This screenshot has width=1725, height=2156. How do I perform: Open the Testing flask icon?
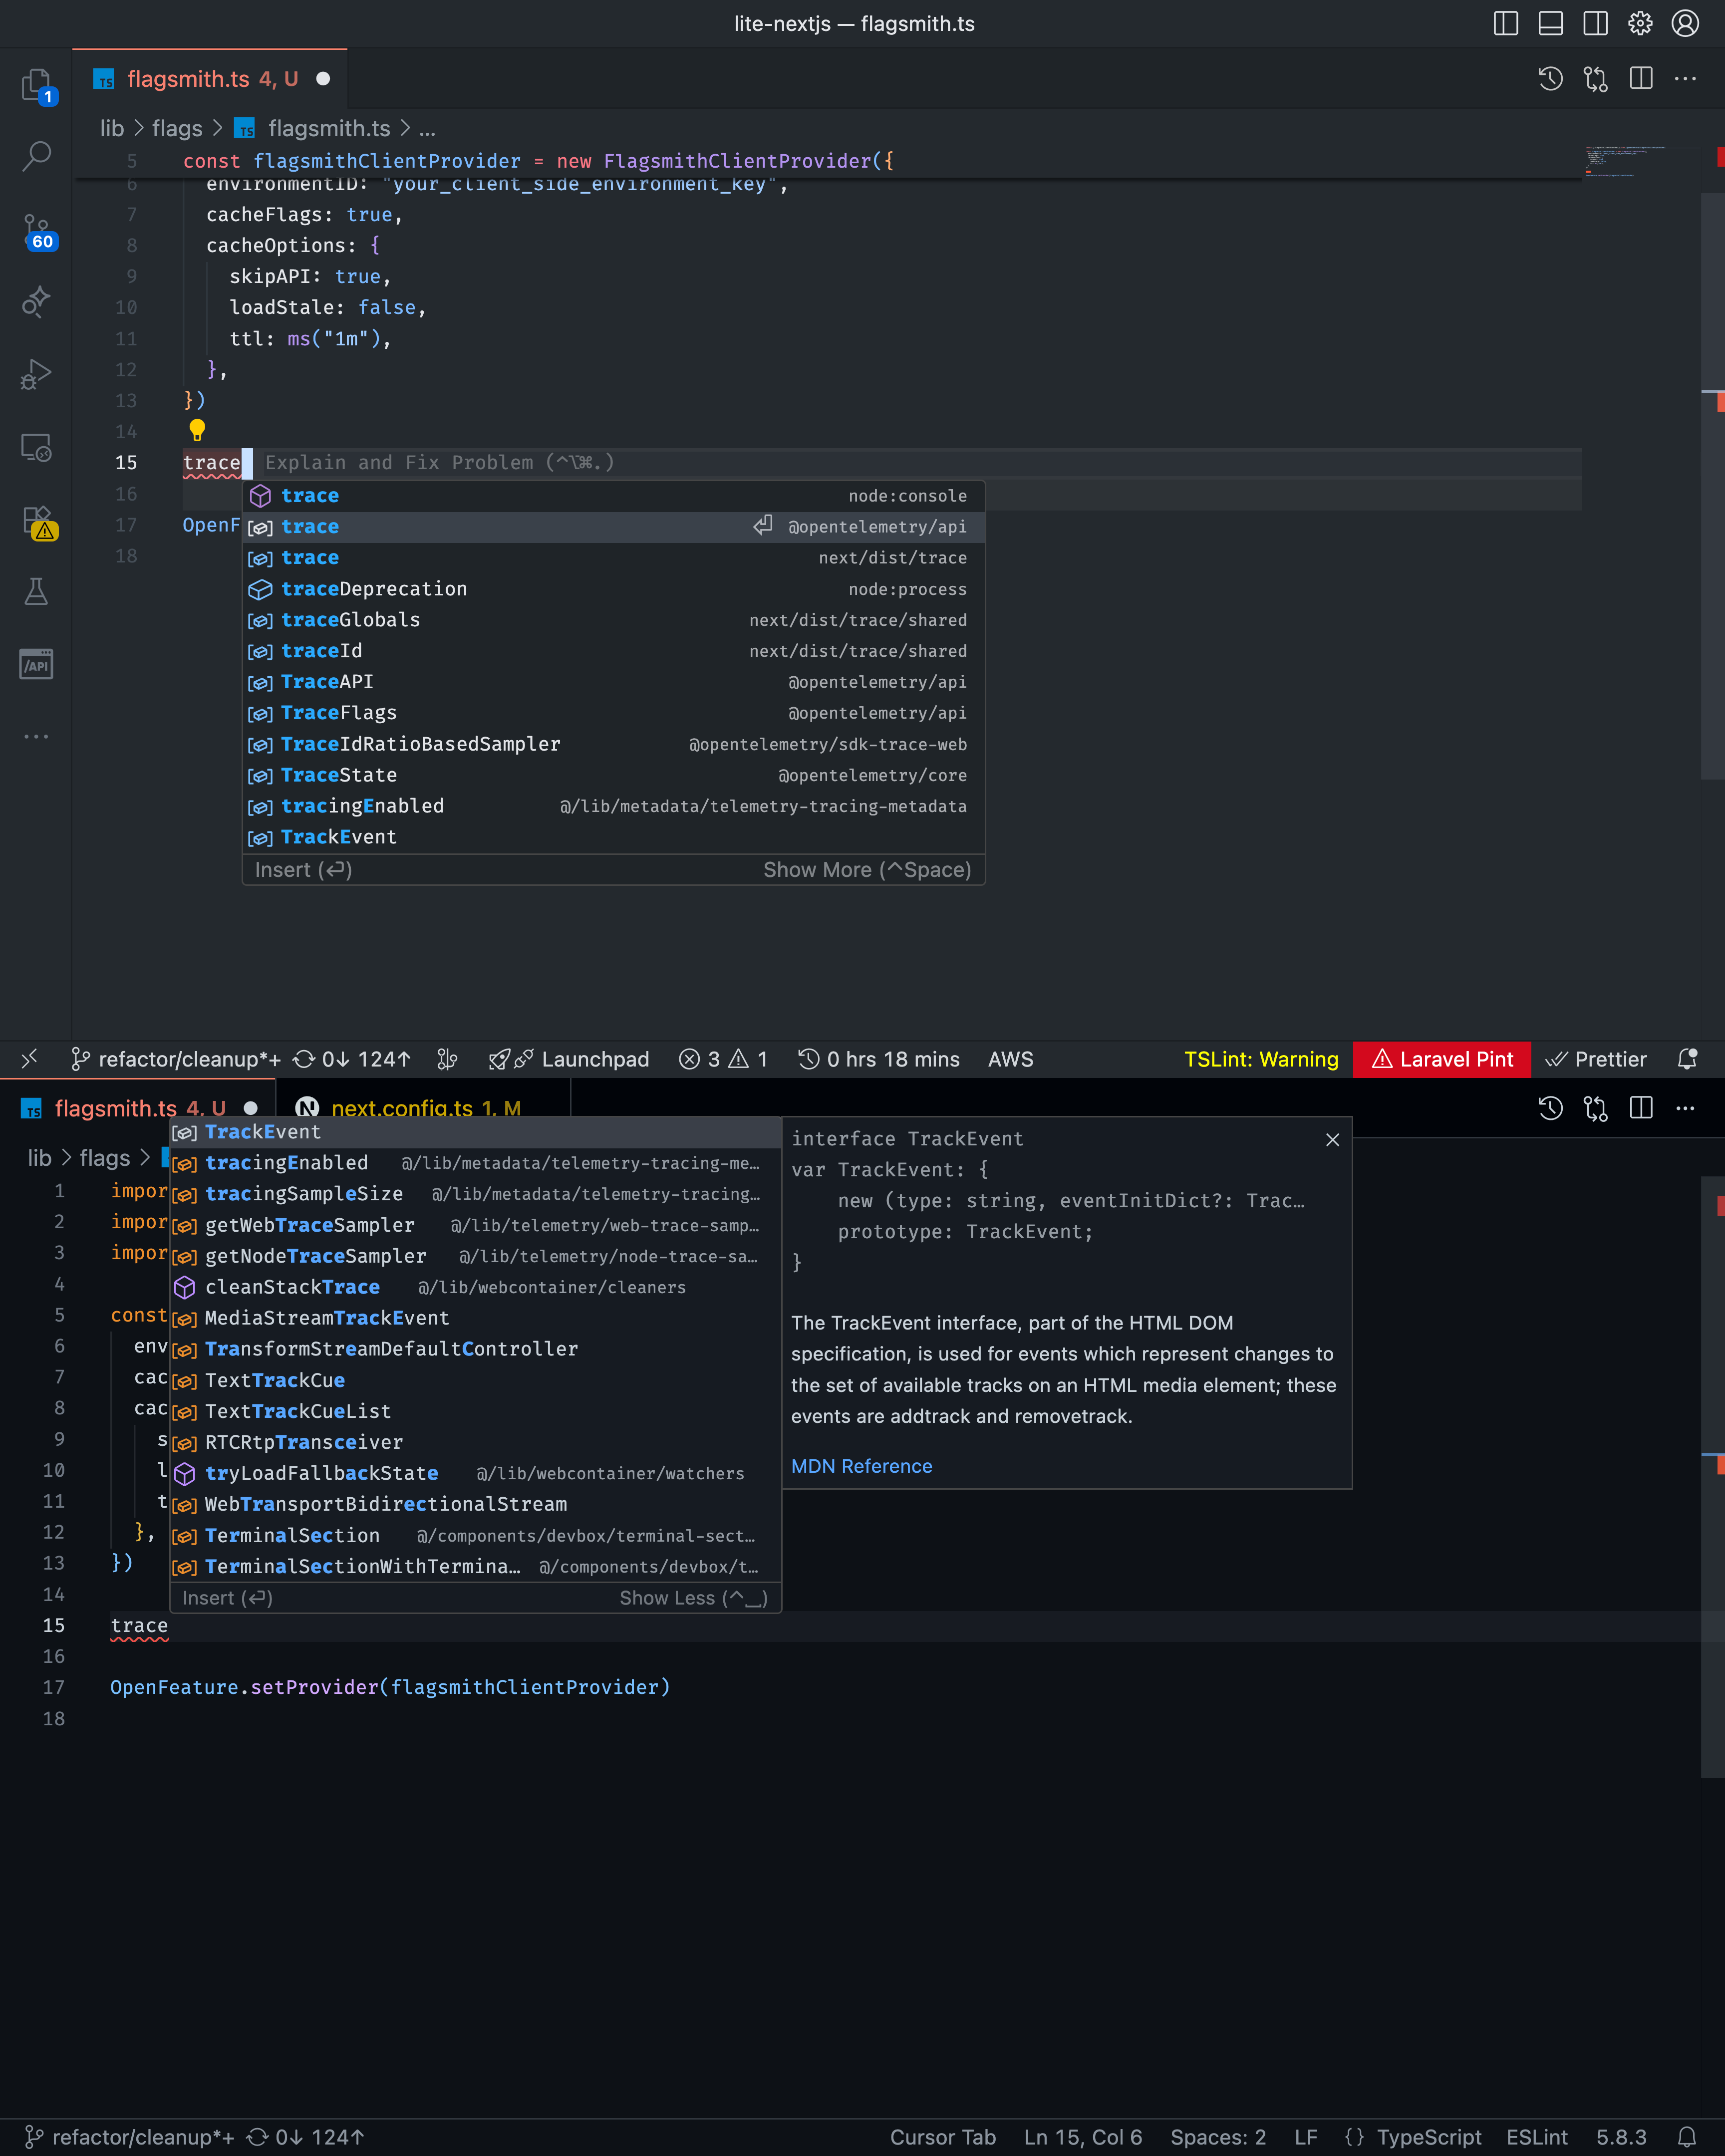[x=36, y=592]
